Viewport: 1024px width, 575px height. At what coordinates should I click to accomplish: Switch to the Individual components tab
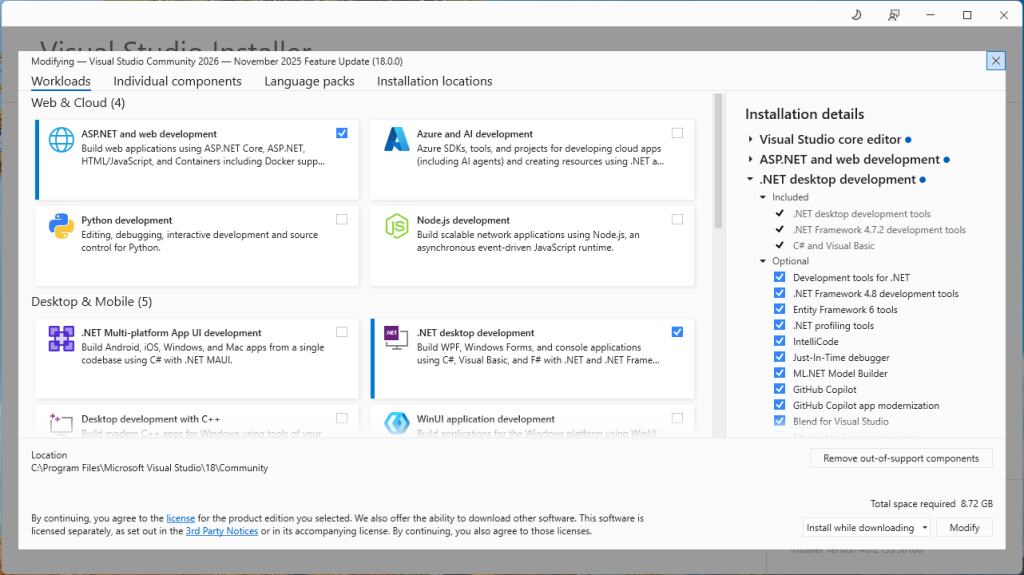177,81
